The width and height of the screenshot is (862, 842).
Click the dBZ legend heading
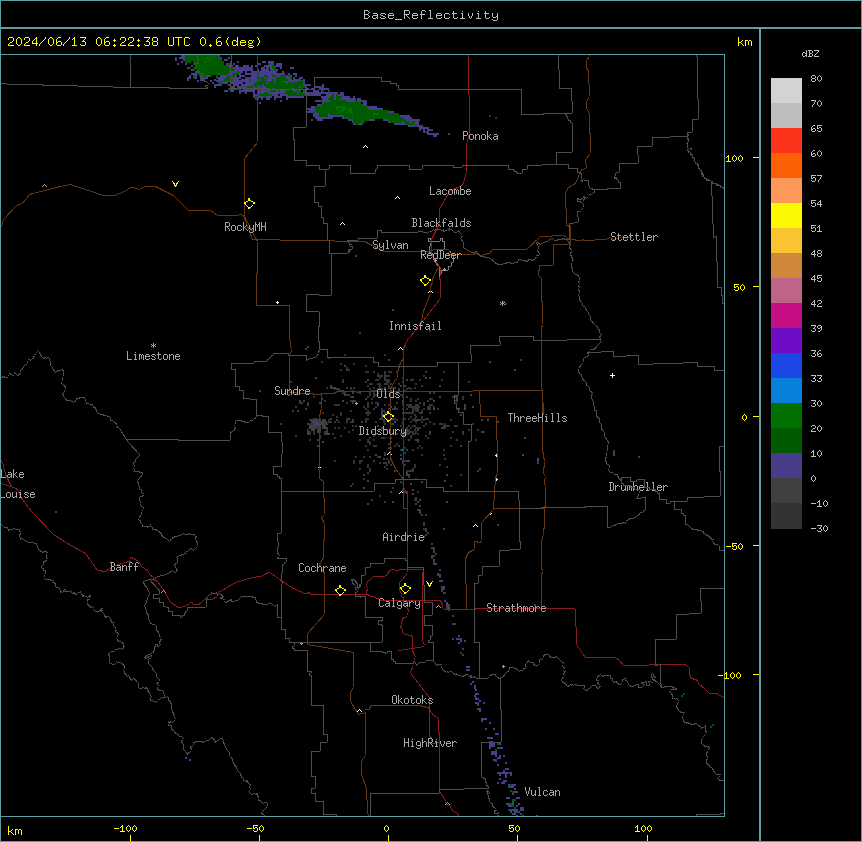coord(810,53)
